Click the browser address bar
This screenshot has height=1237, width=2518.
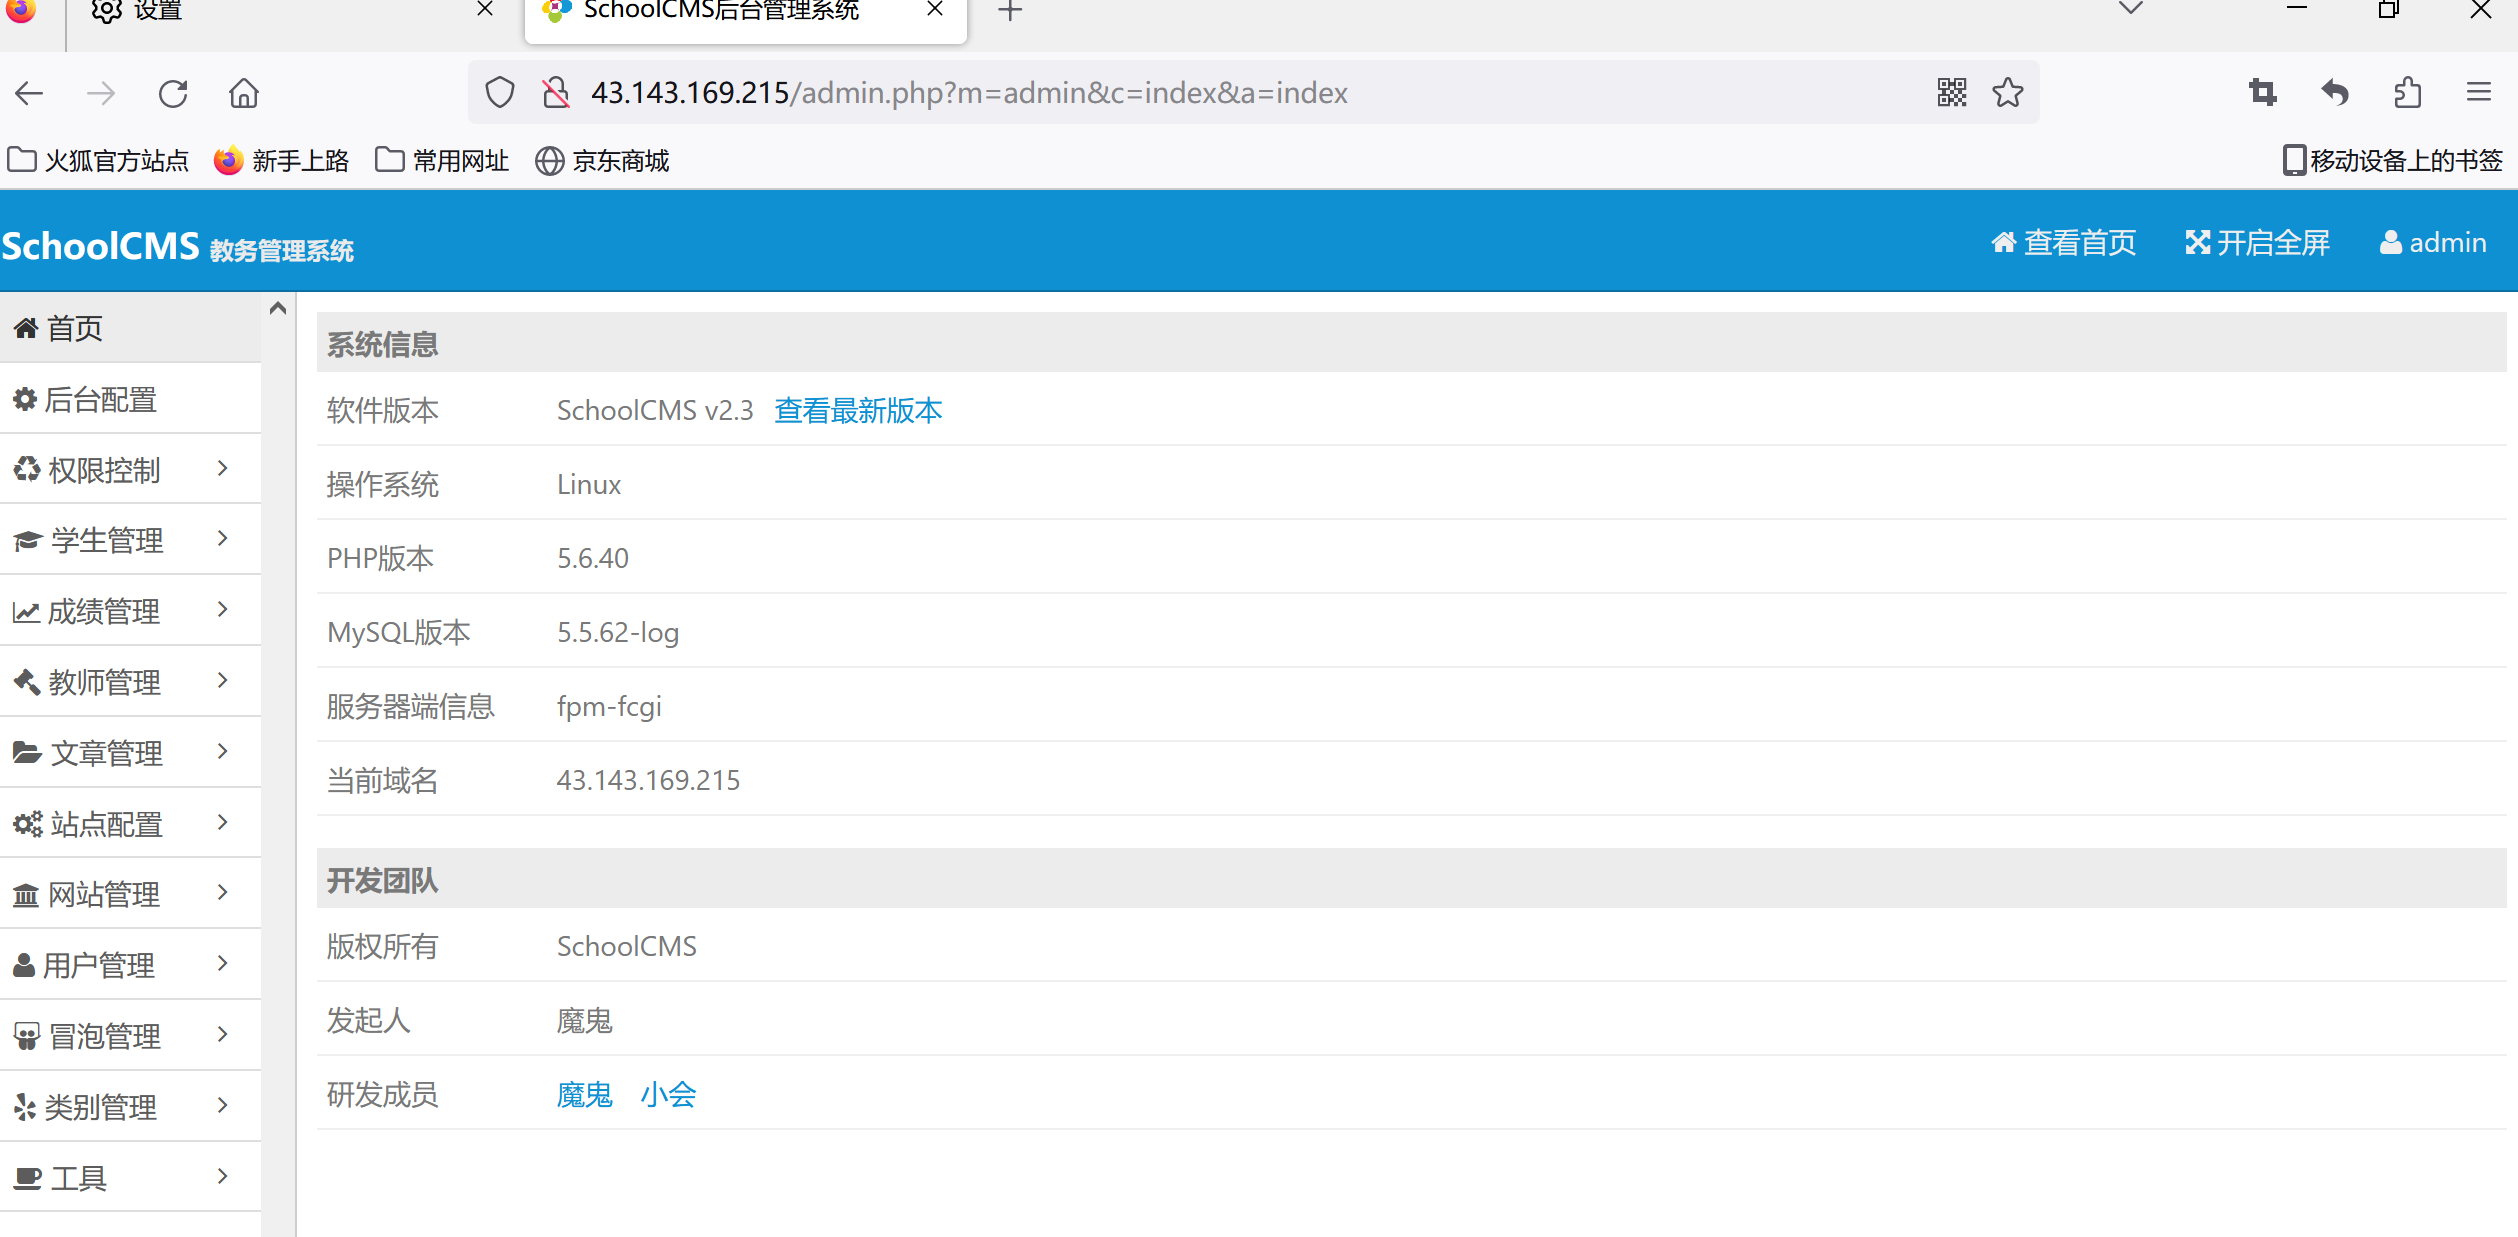click(x=1200, y=92)
